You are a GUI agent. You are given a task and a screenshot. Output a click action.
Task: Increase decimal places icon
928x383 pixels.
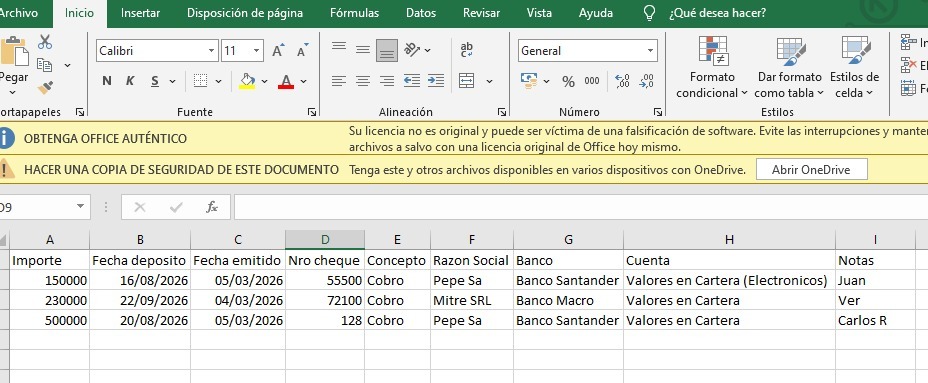click(623, 81)
